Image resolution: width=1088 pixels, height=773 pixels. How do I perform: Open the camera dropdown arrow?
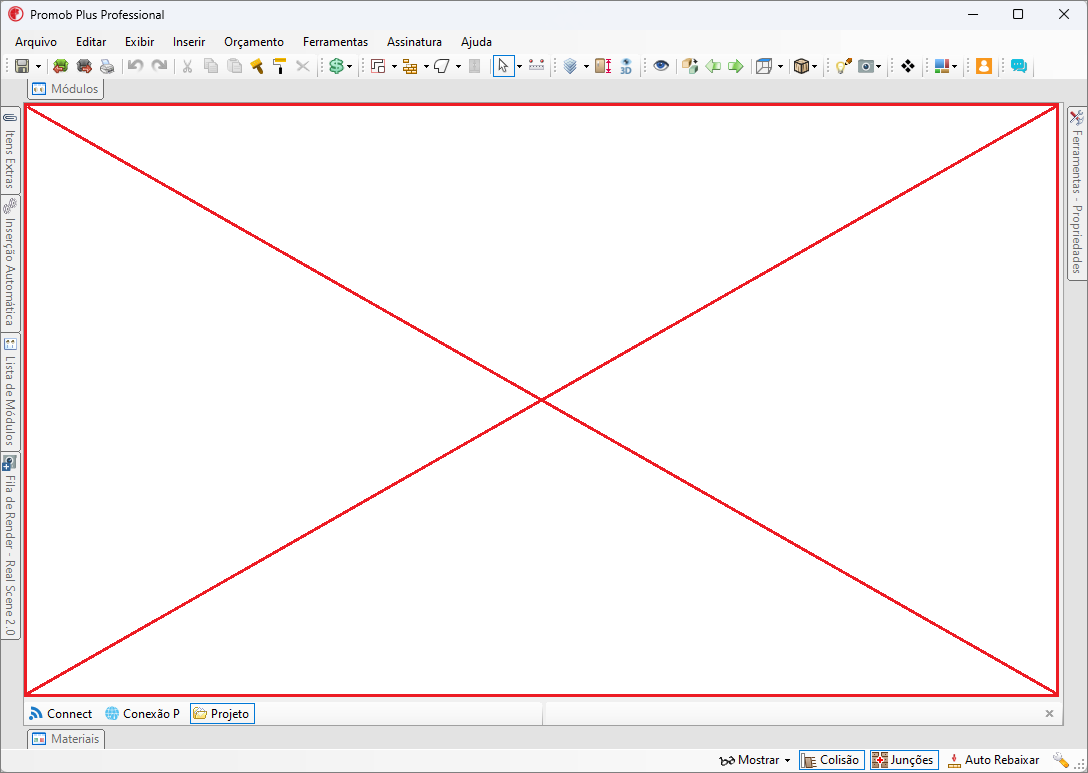pyautogui.click(x=878, y=67)
